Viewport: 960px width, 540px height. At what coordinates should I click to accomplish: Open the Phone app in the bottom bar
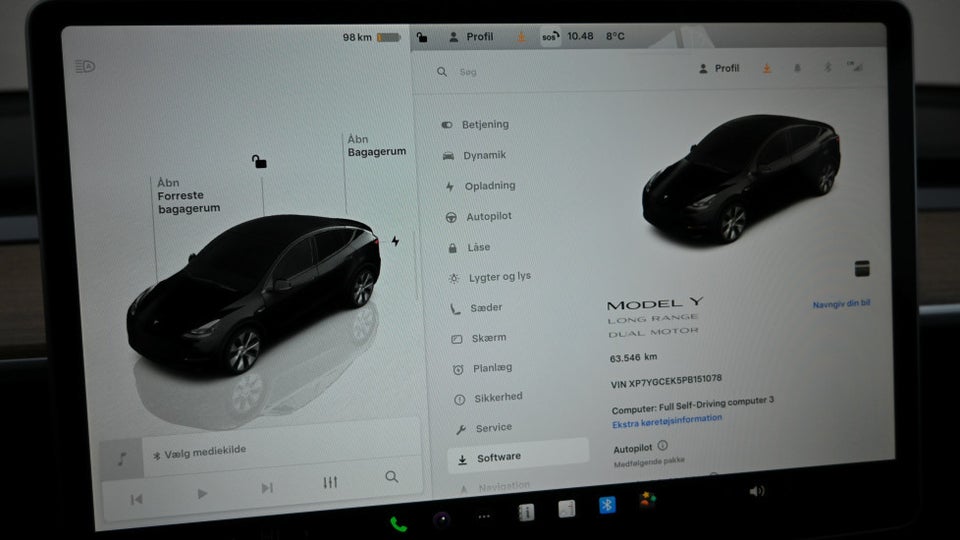point(399,523)
